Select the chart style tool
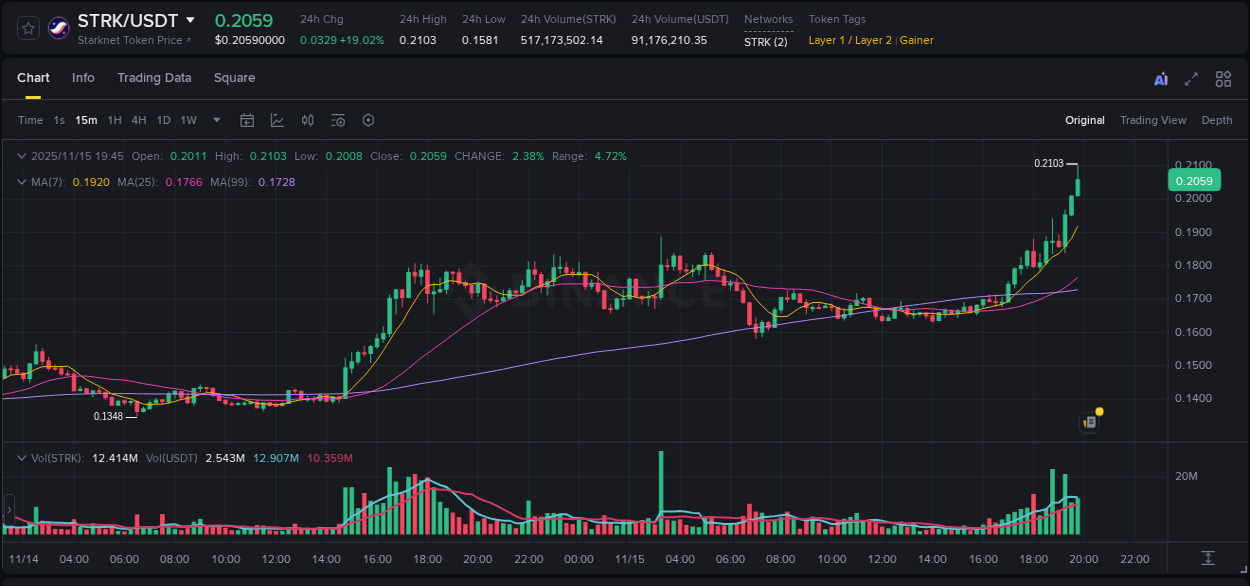The image size is (1250, 586). pos(276,120)
